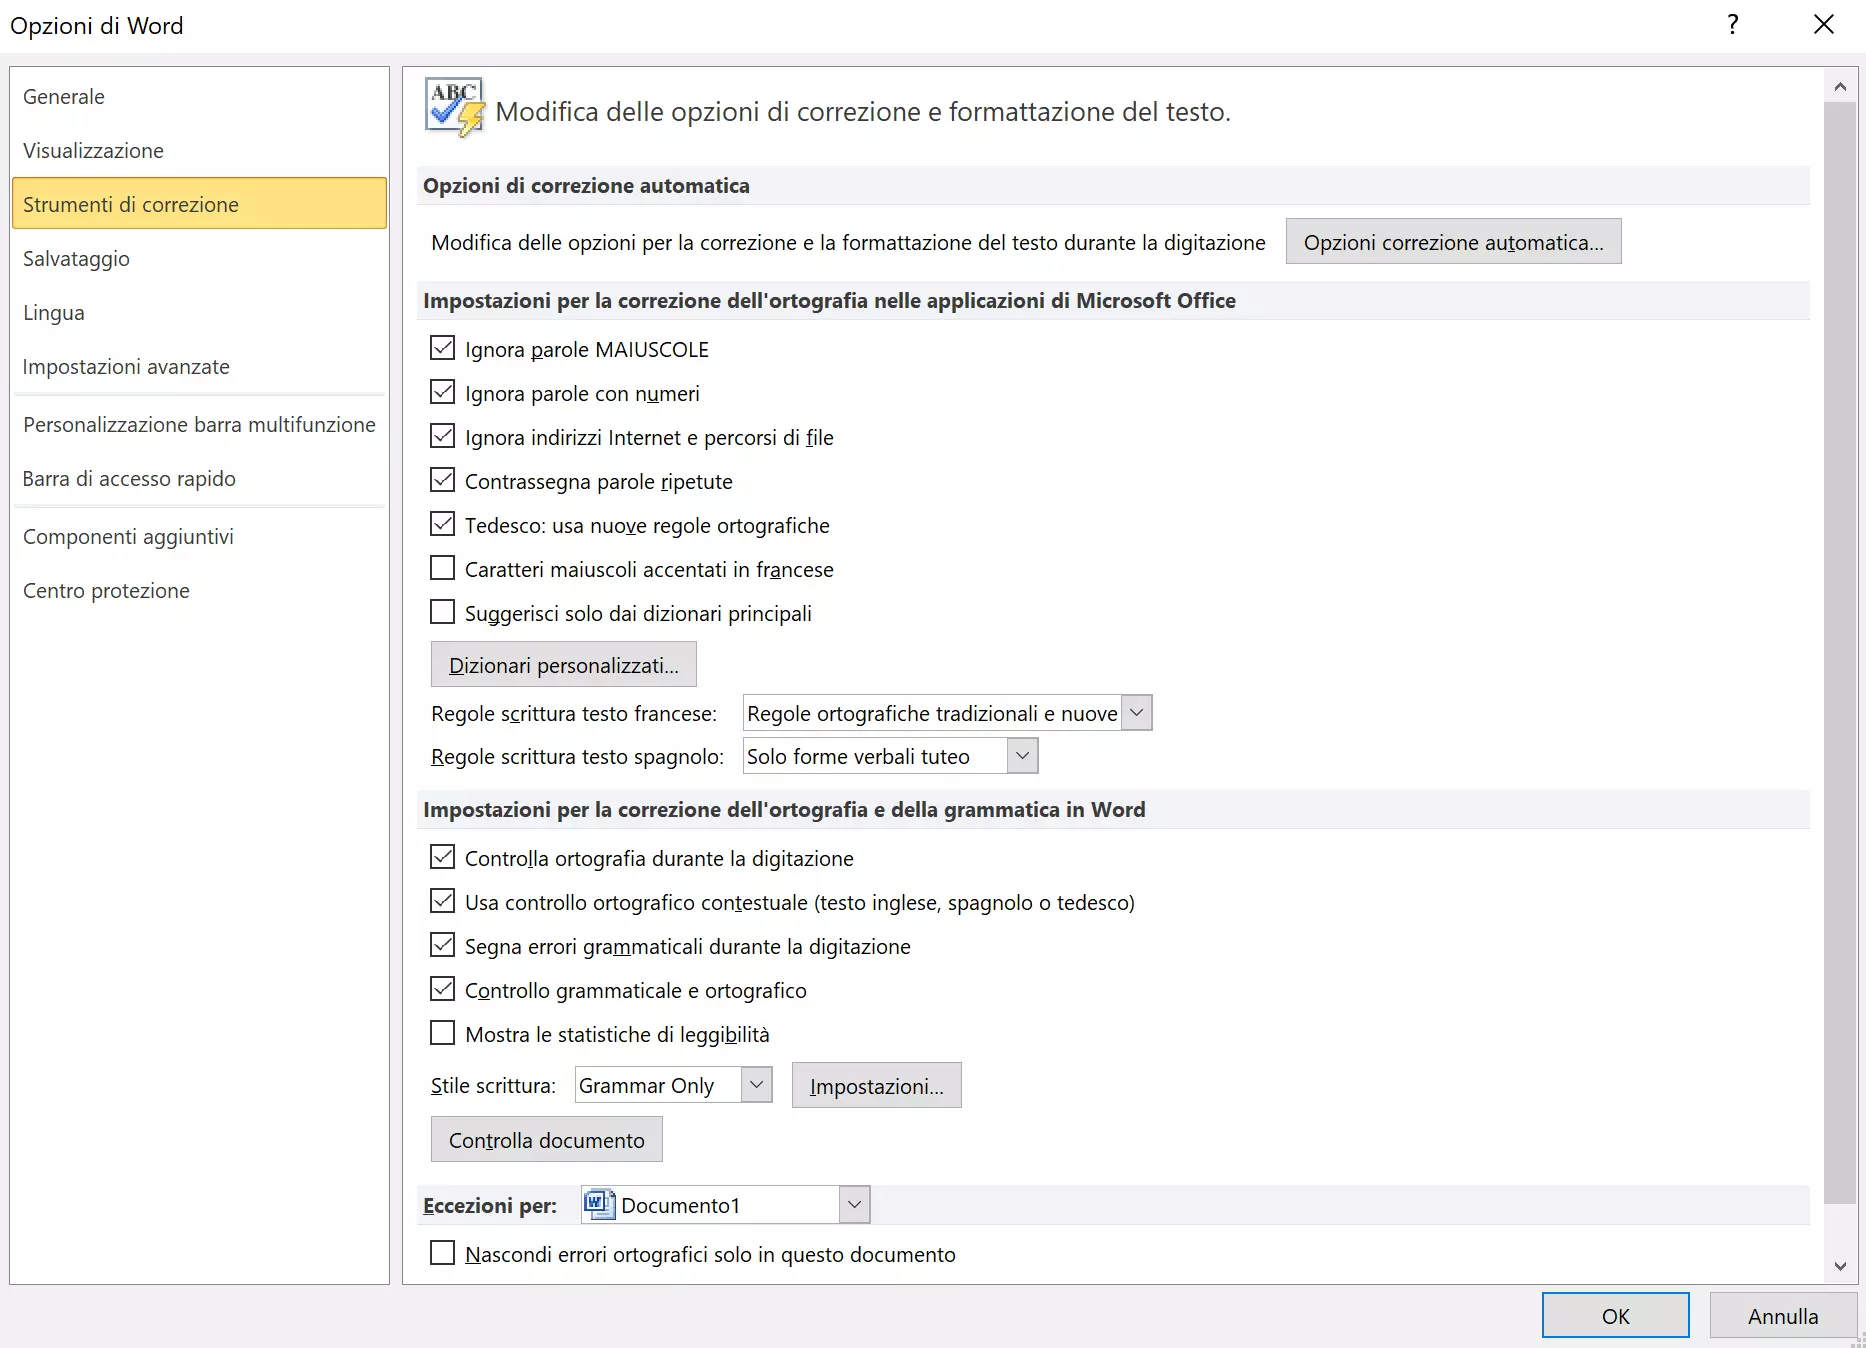The image size is (1866, 1348).
Task: Select the Generale category
Action: coord(200,96)
